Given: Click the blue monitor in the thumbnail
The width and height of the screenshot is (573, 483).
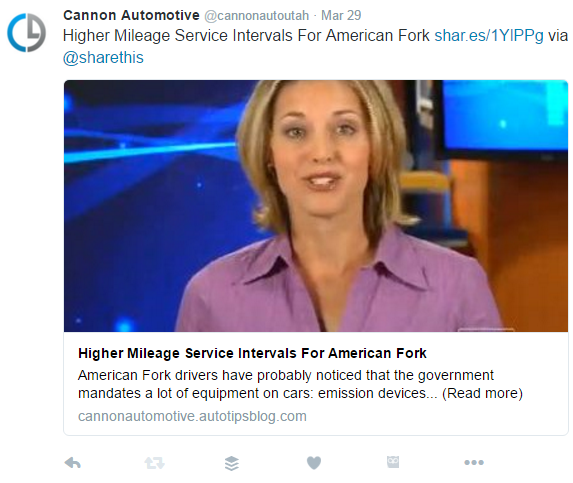Looking at the screenshot, I should (x=505, y=115).
